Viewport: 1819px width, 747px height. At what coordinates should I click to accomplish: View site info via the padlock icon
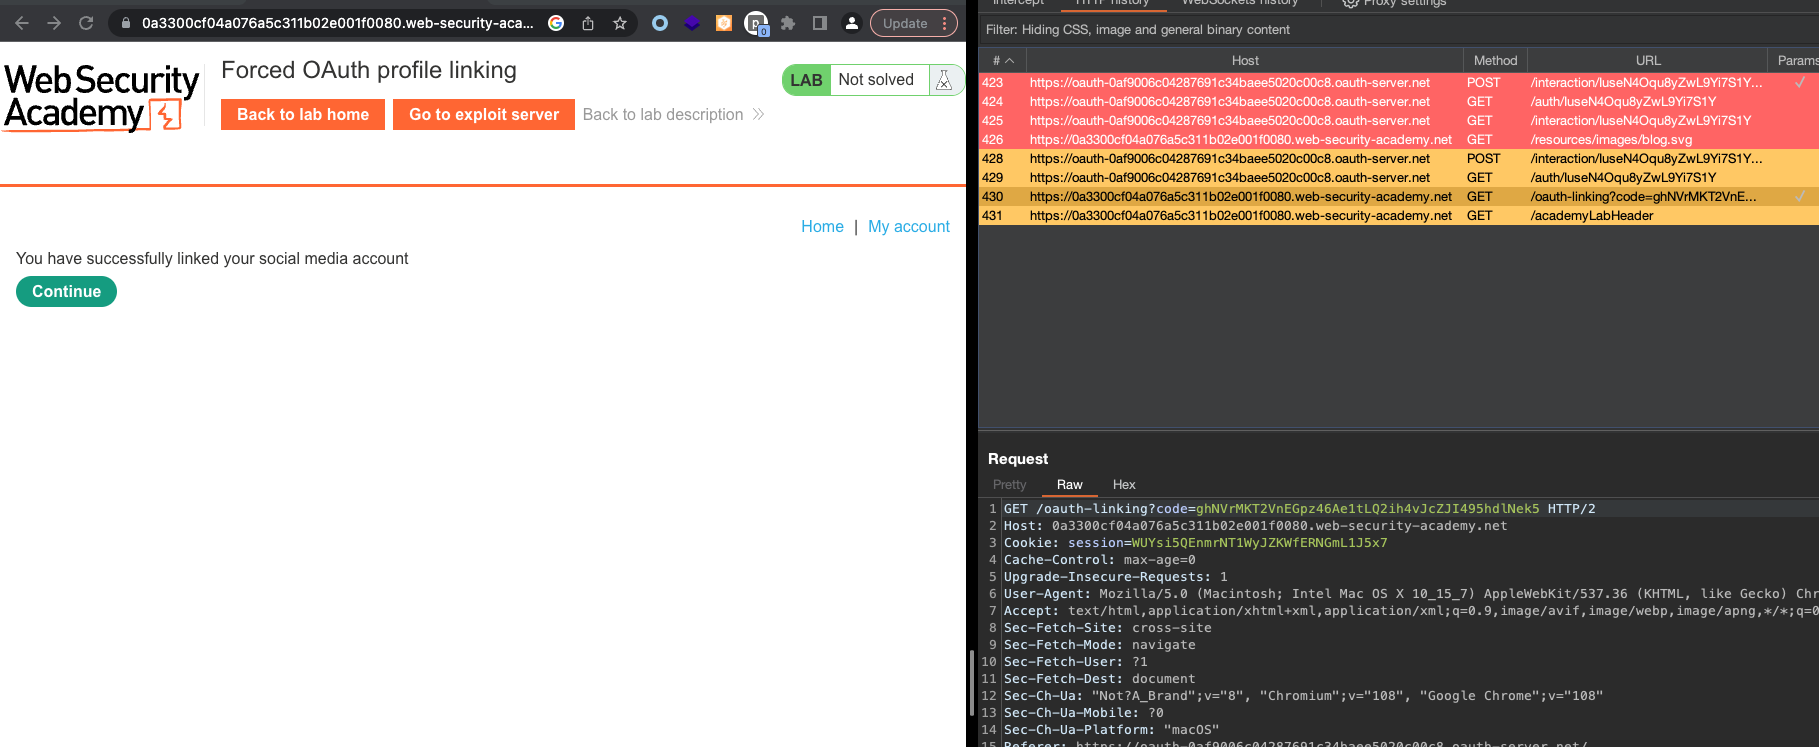[126, 23]
